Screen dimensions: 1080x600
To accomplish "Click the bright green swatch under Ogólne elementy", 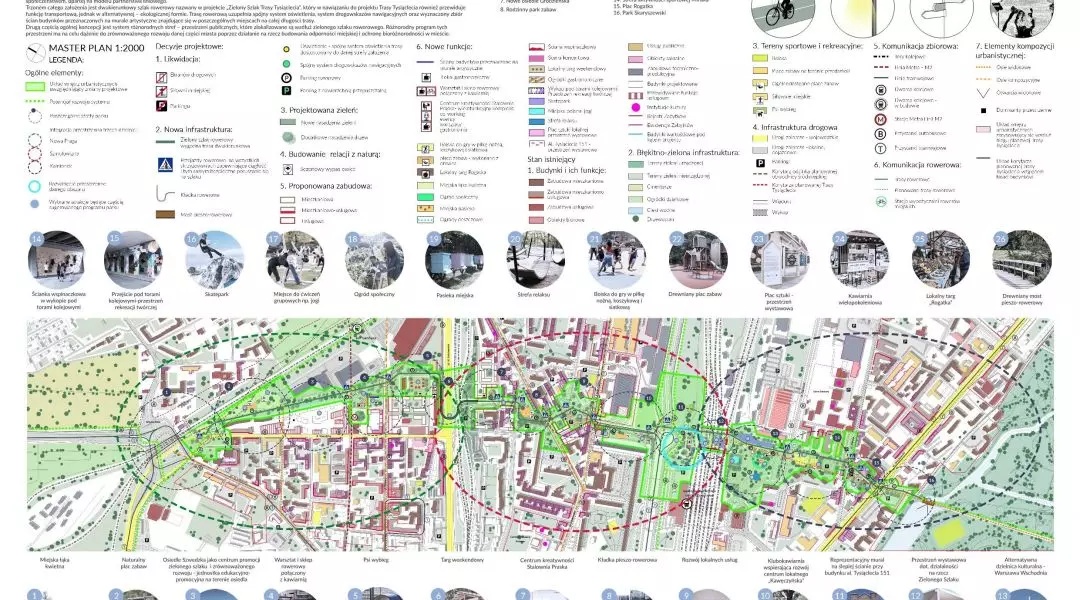I will tap(35, 87).
